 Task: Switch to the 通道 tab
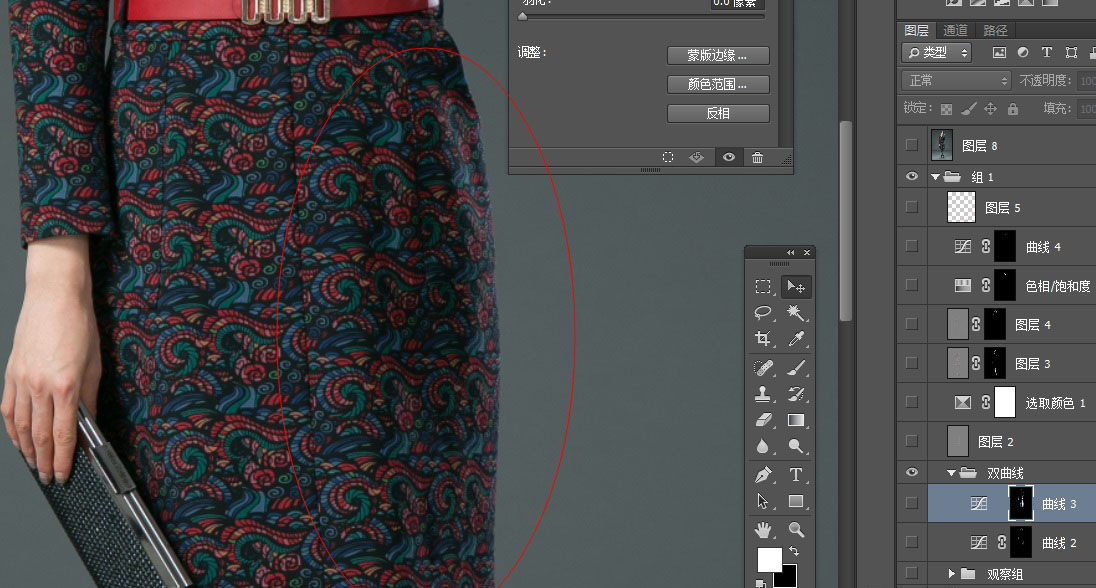pyautogui.click(x=955, y=31)
